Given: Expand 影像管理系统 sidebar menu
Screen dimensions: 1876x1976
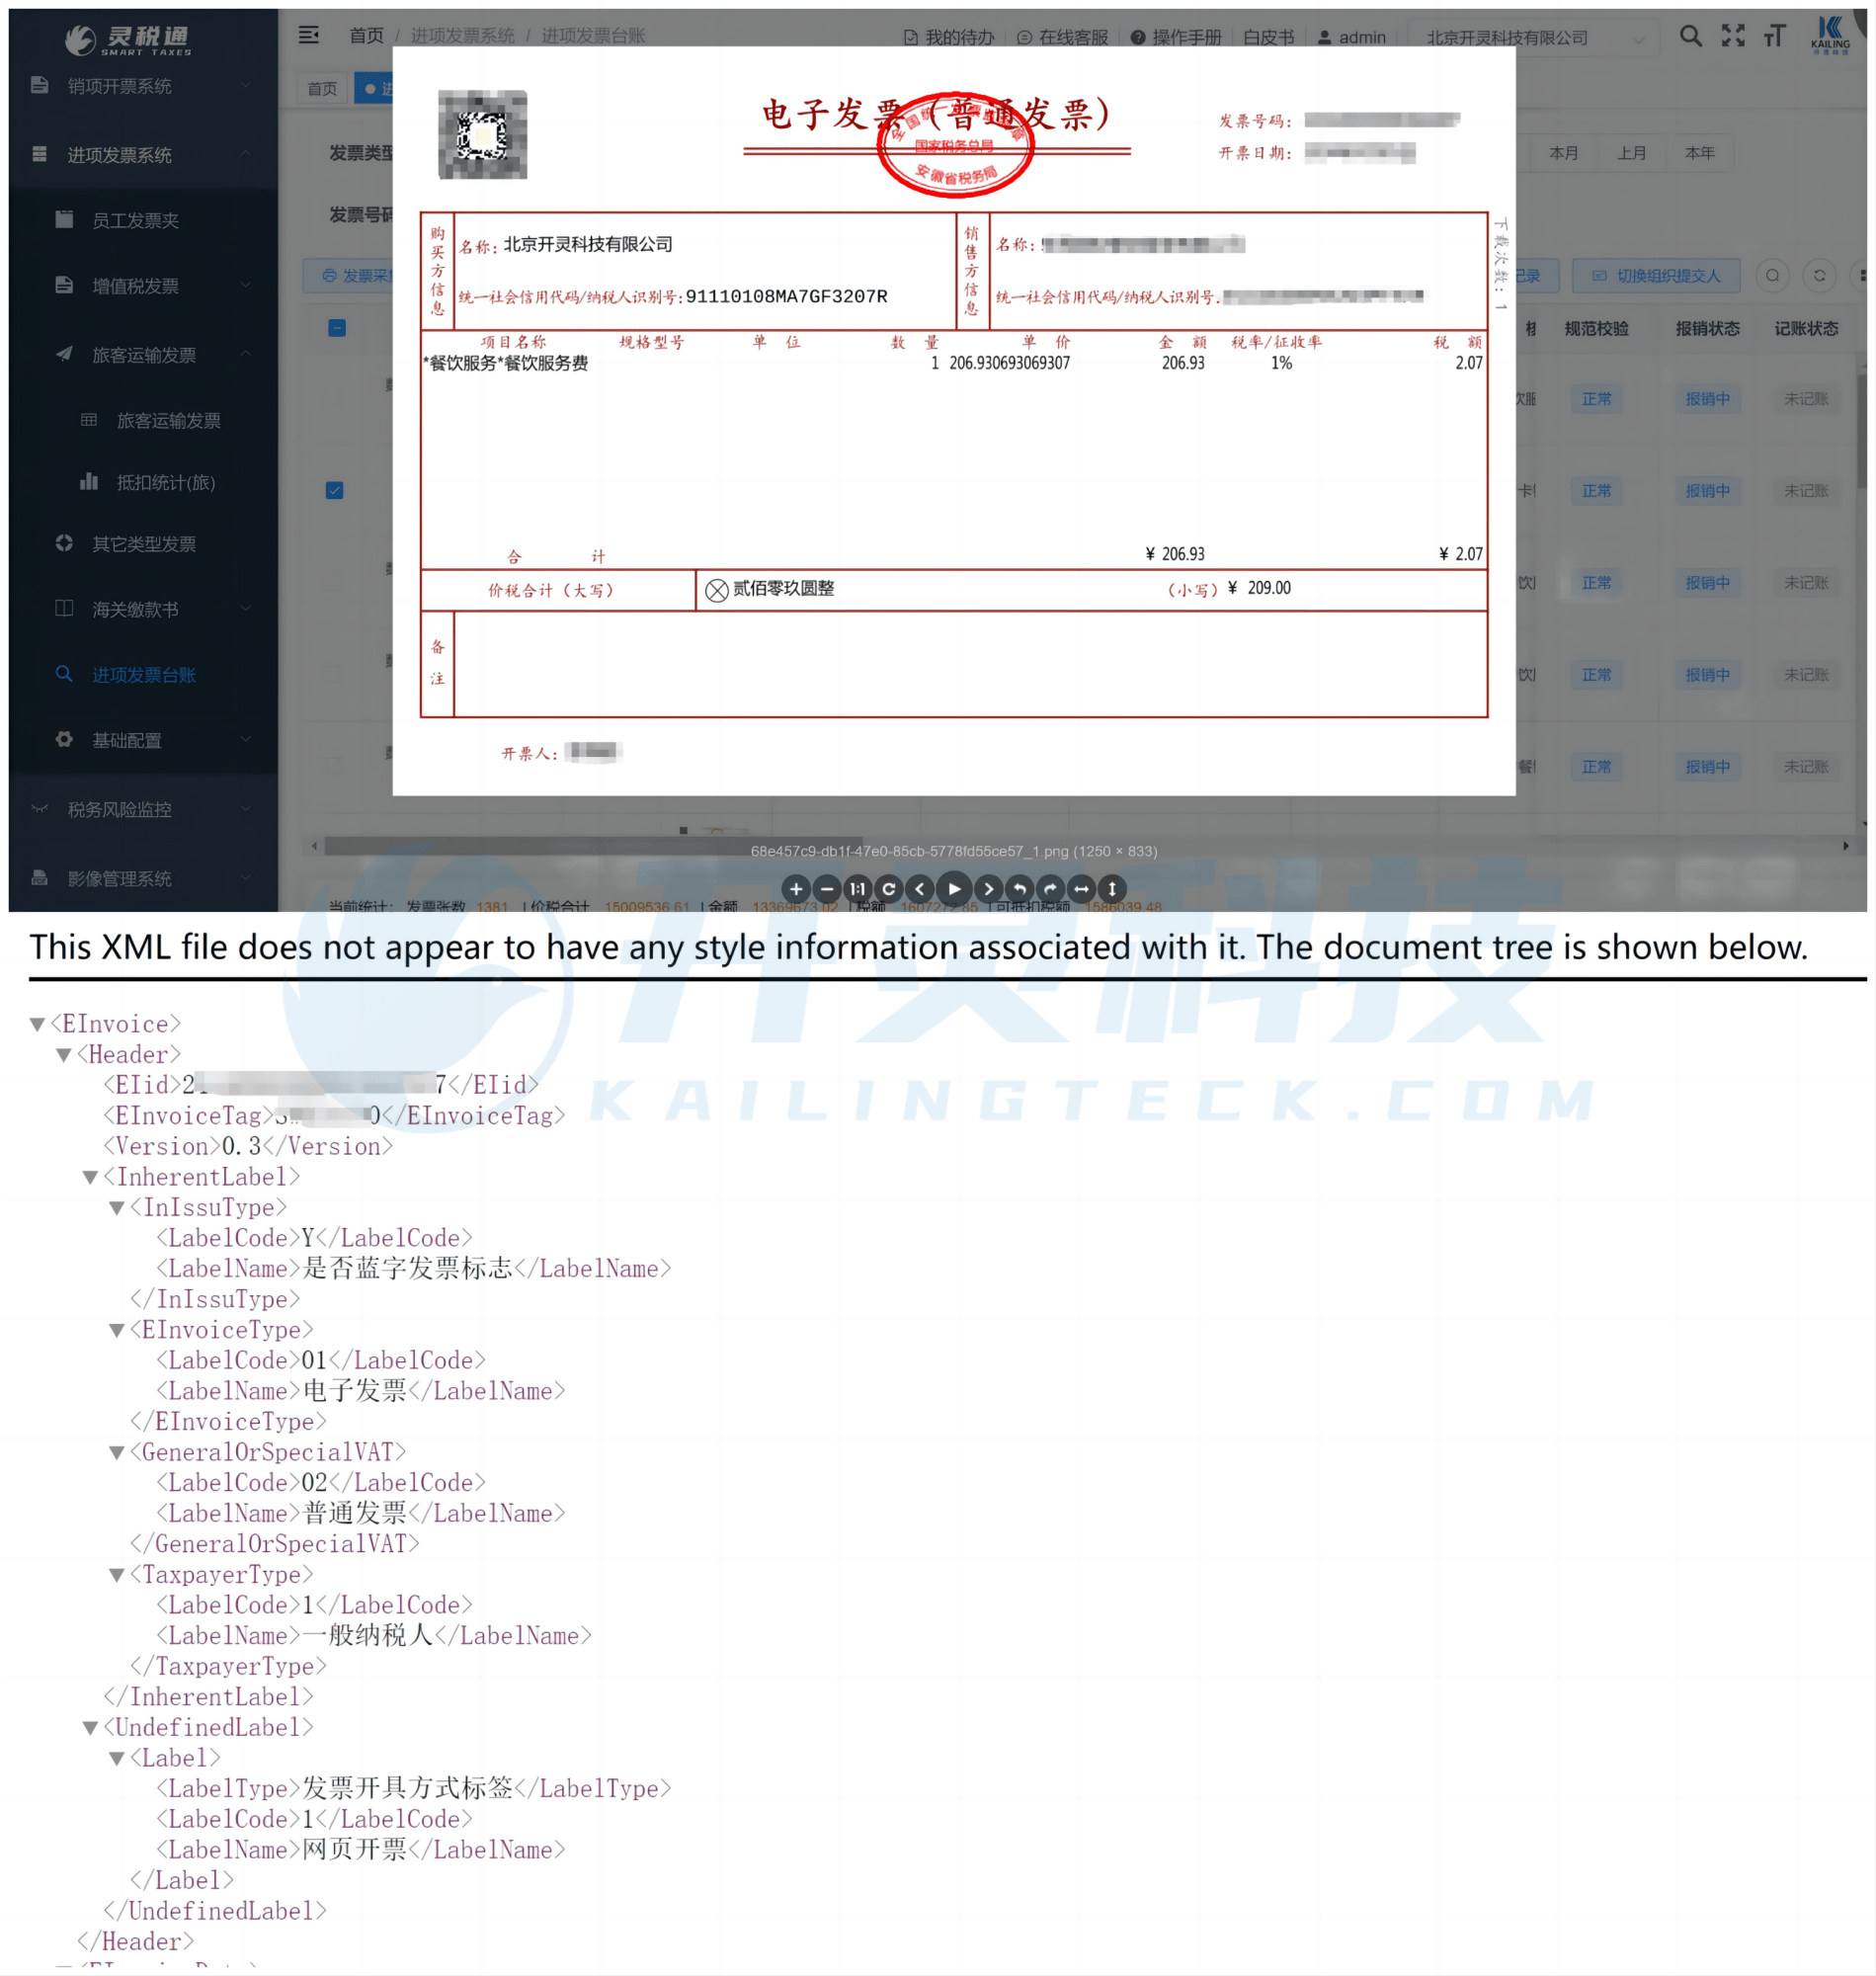Looking at the screenshot, I should coord(143,878).
